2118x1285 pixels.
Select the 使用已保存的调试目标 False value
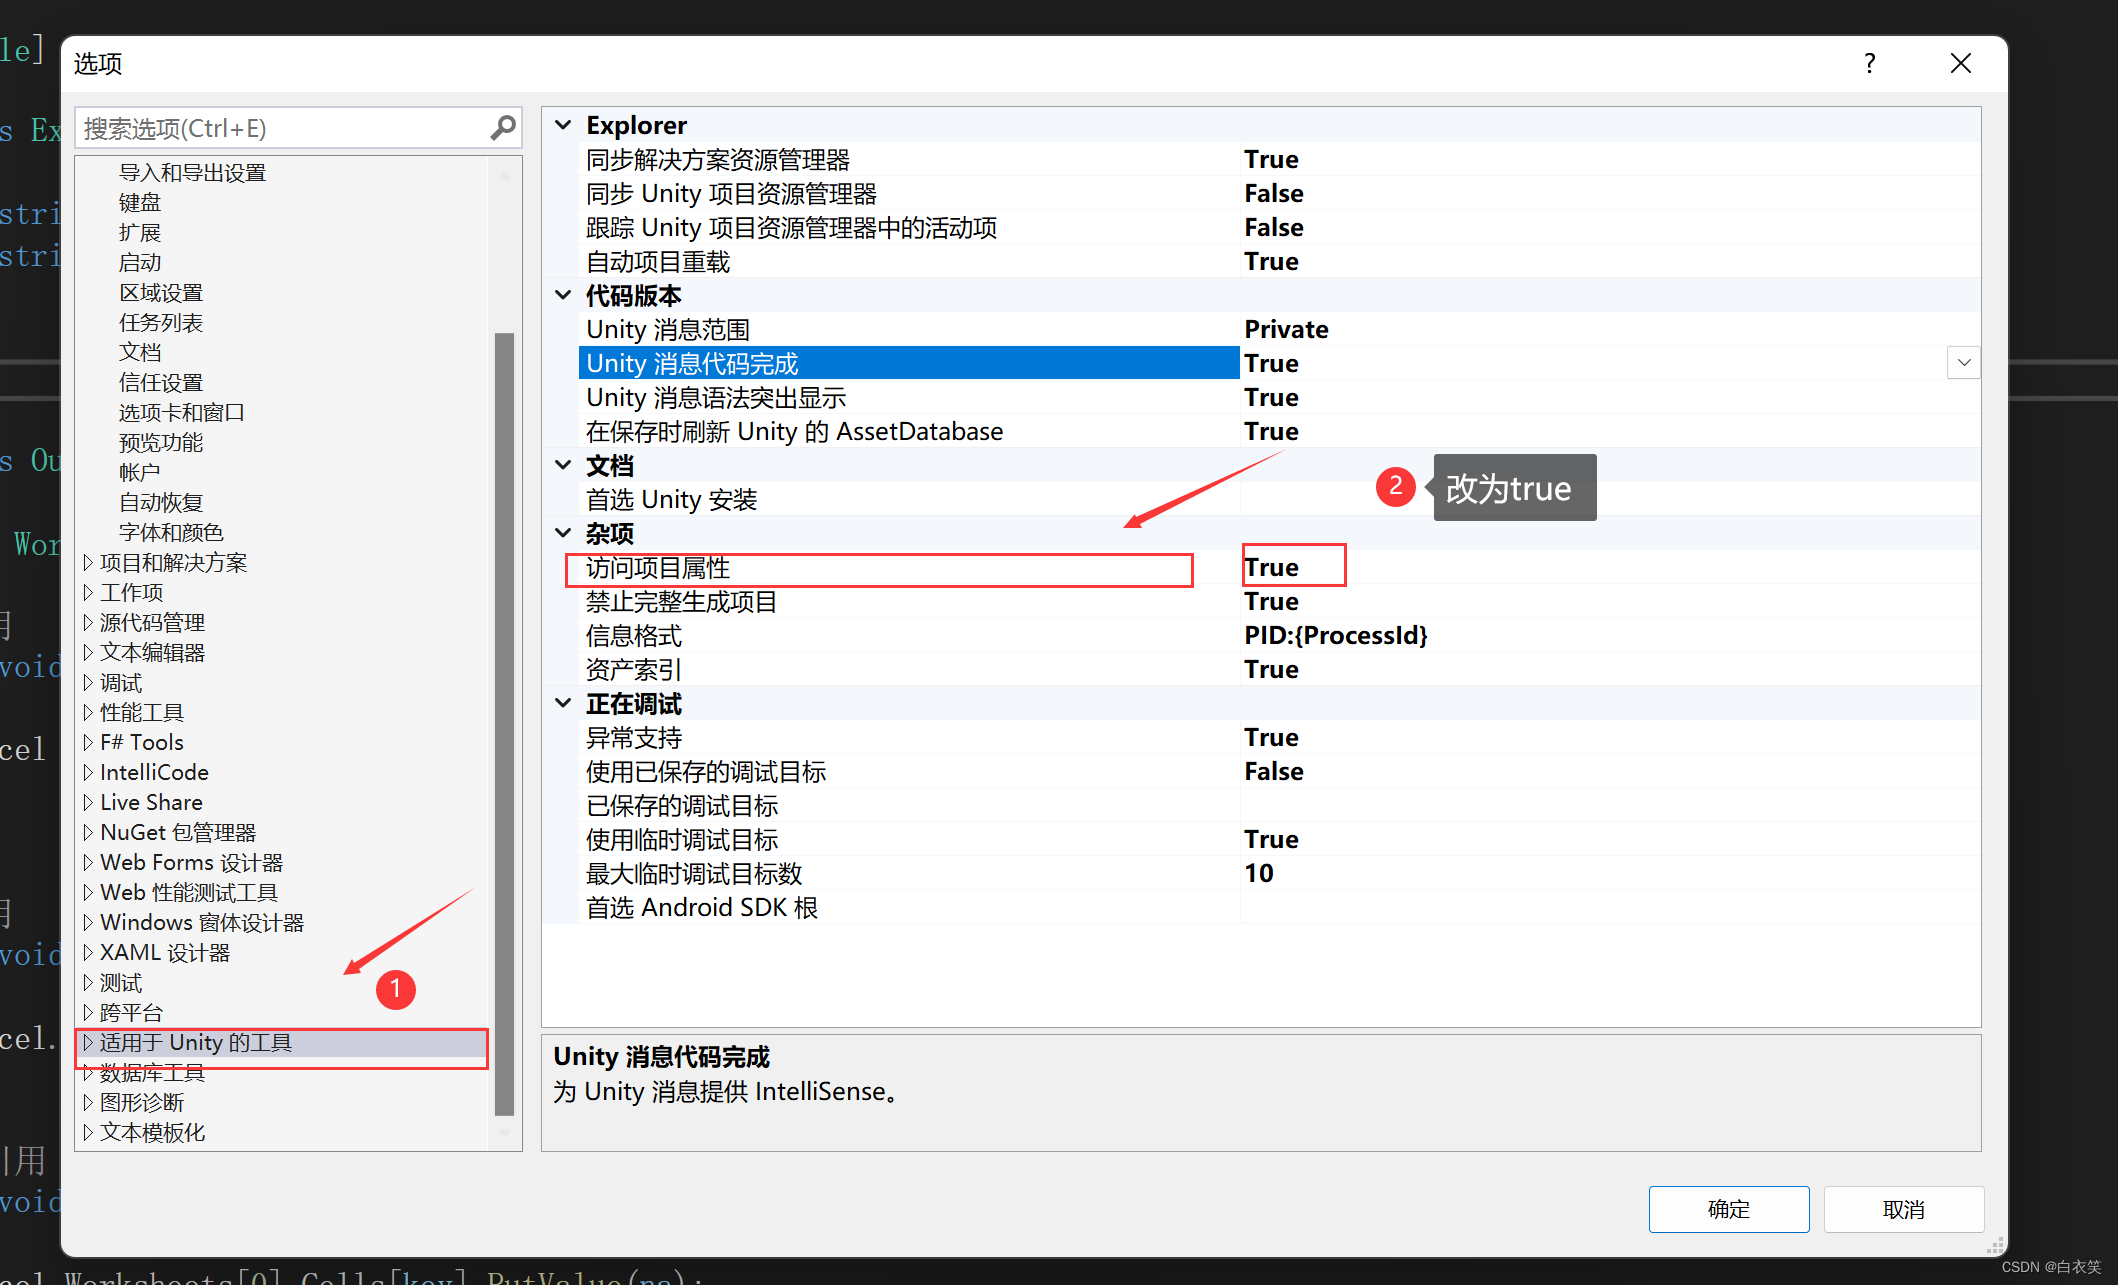1274,771
